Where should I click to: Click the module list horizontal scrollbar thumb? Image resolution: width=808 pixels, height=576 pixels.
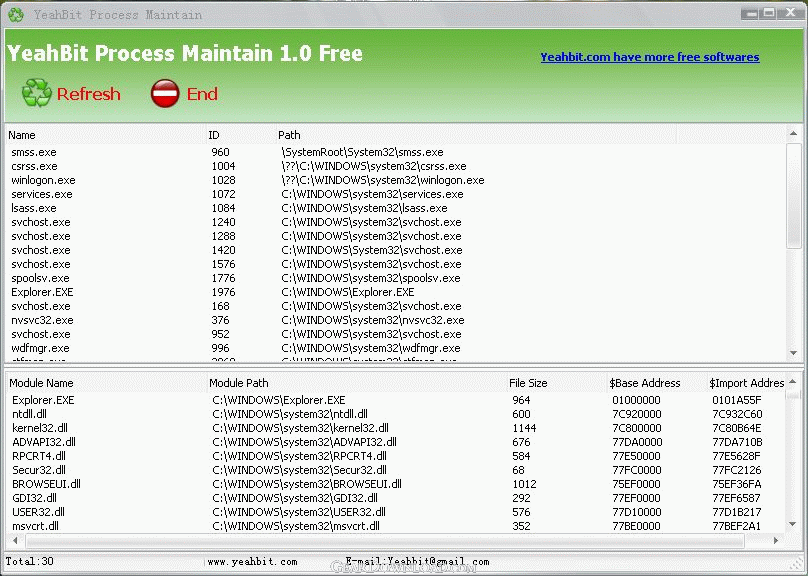point(385,540)
